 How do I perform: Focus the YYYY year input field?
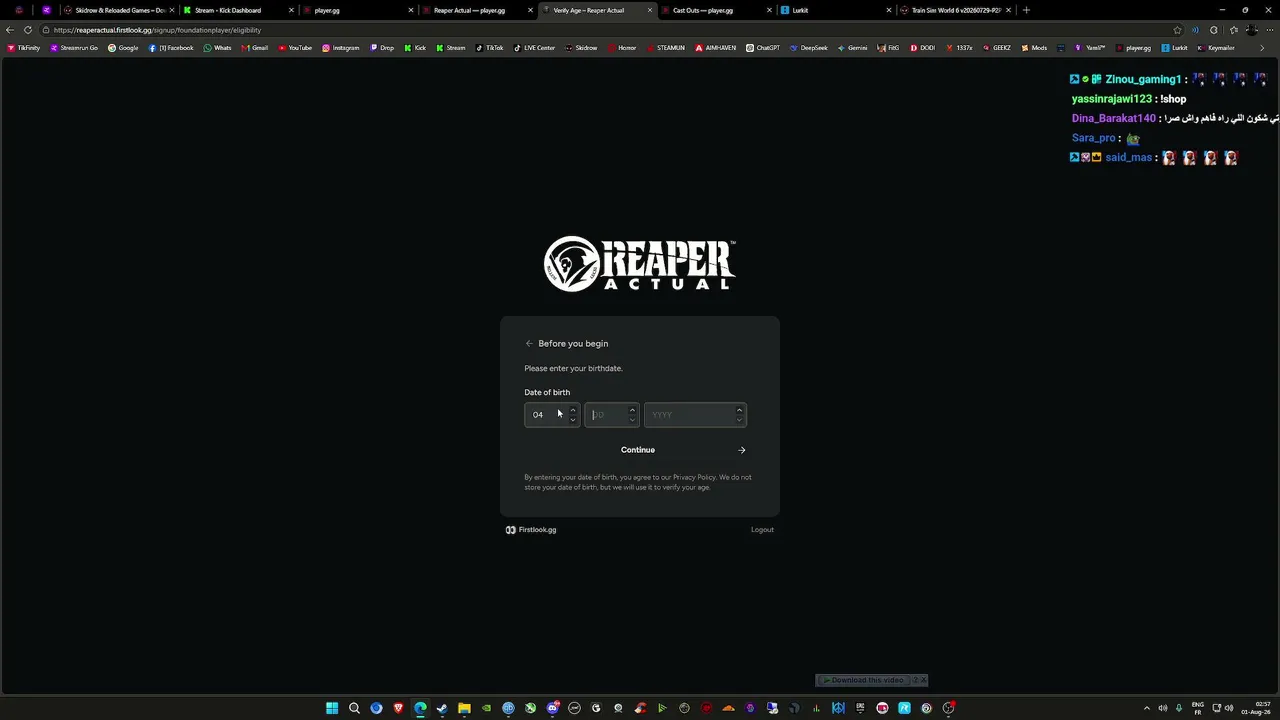[x=695, y=415]
